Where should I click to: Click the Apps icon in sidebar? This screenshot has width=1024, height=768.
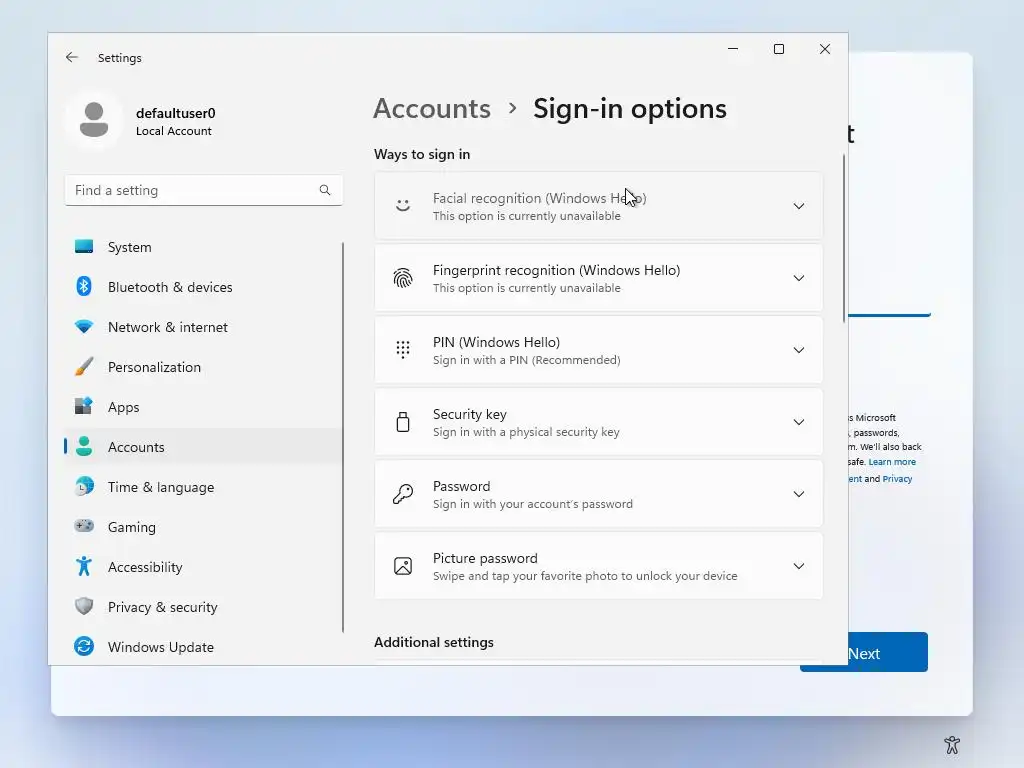click(84, 406)
